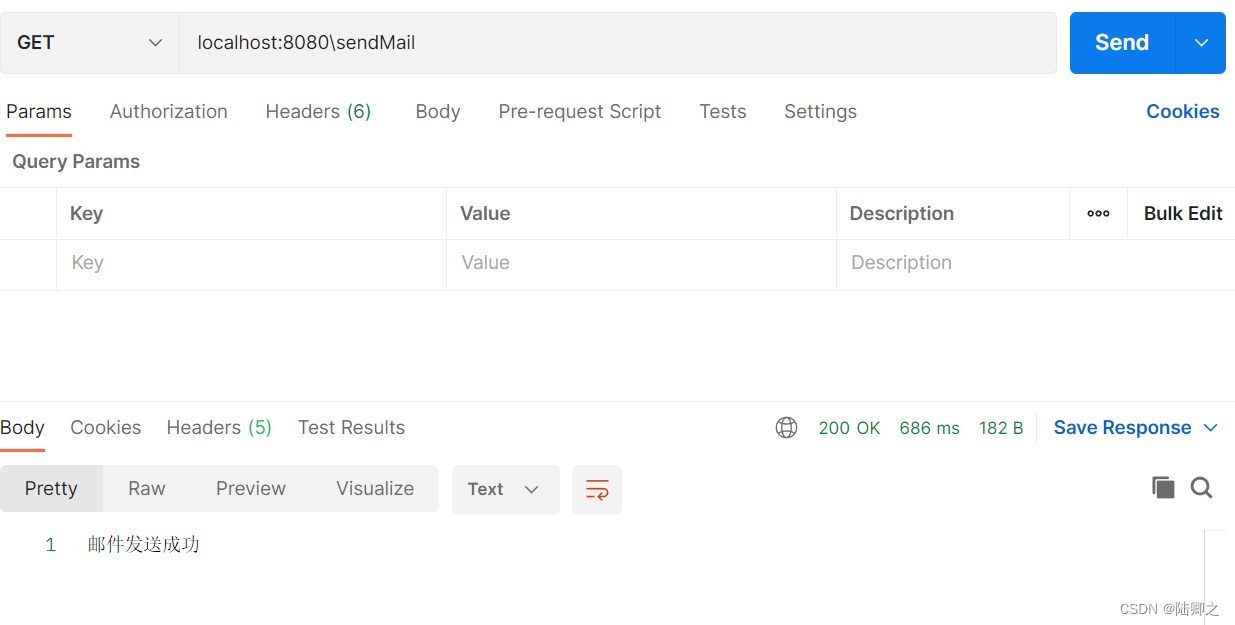
Task: Open the Text response format dropdown
Action: coord(505,490)
